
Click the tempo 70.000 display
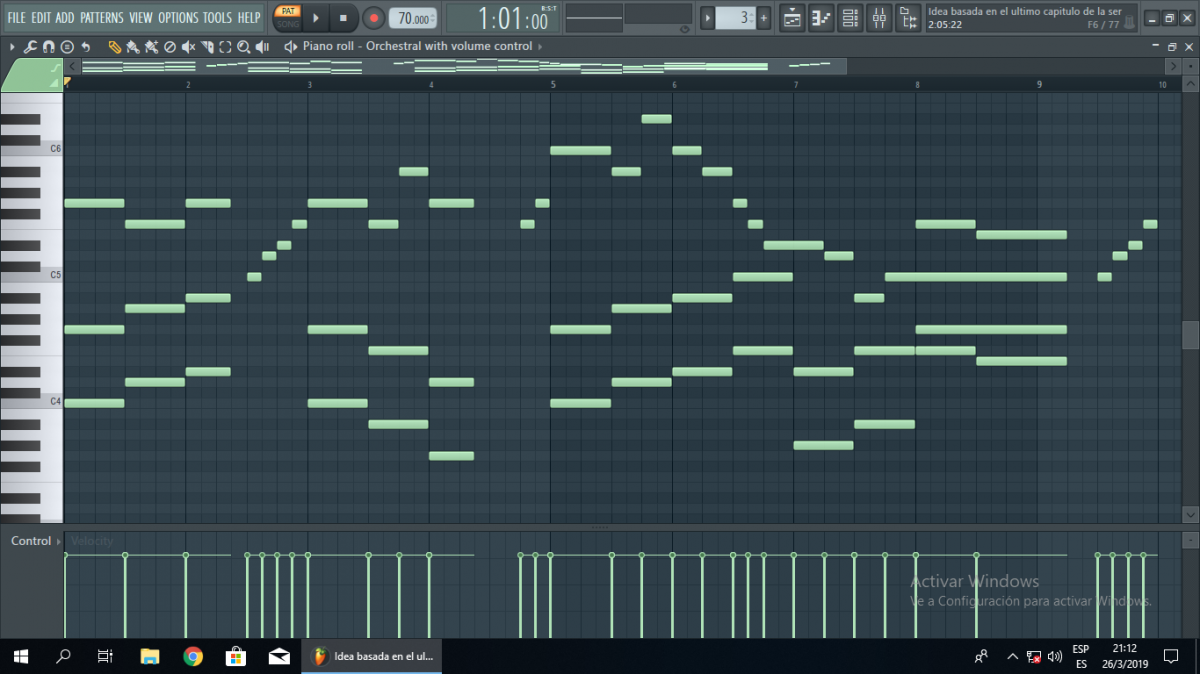coord(413,18)
